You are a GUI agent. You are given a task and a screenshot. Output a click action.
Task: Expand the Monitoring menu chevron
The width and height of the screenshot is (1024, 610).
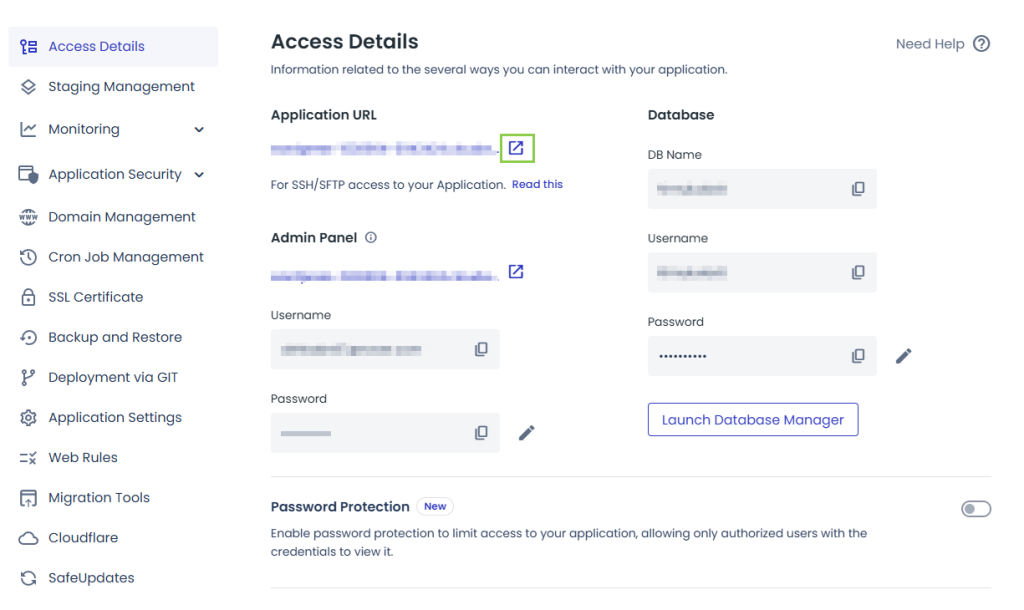[x=199, y=130]
